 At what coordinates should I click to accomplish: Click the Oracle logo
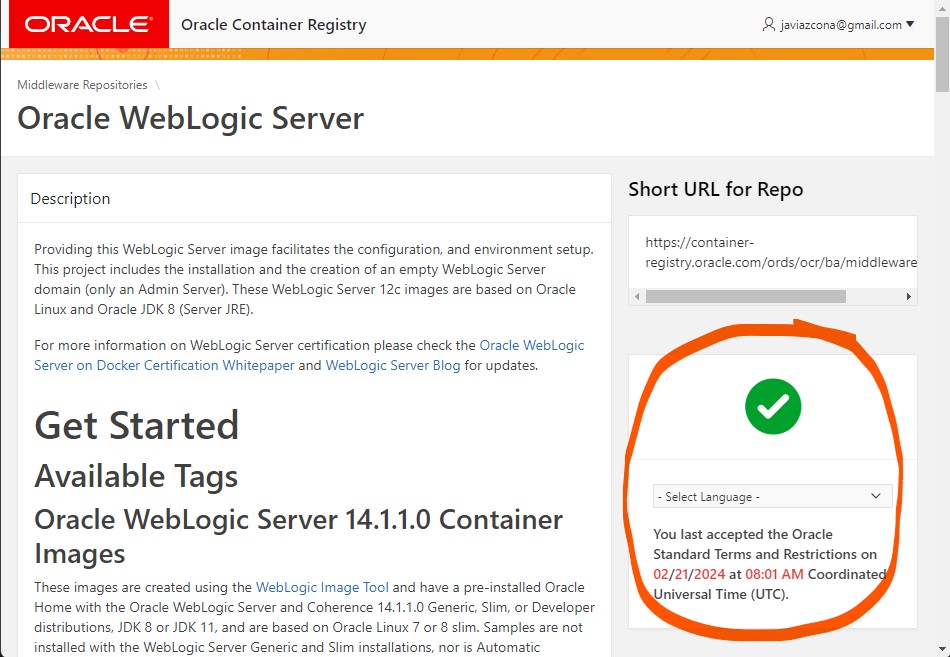(89, 24)
